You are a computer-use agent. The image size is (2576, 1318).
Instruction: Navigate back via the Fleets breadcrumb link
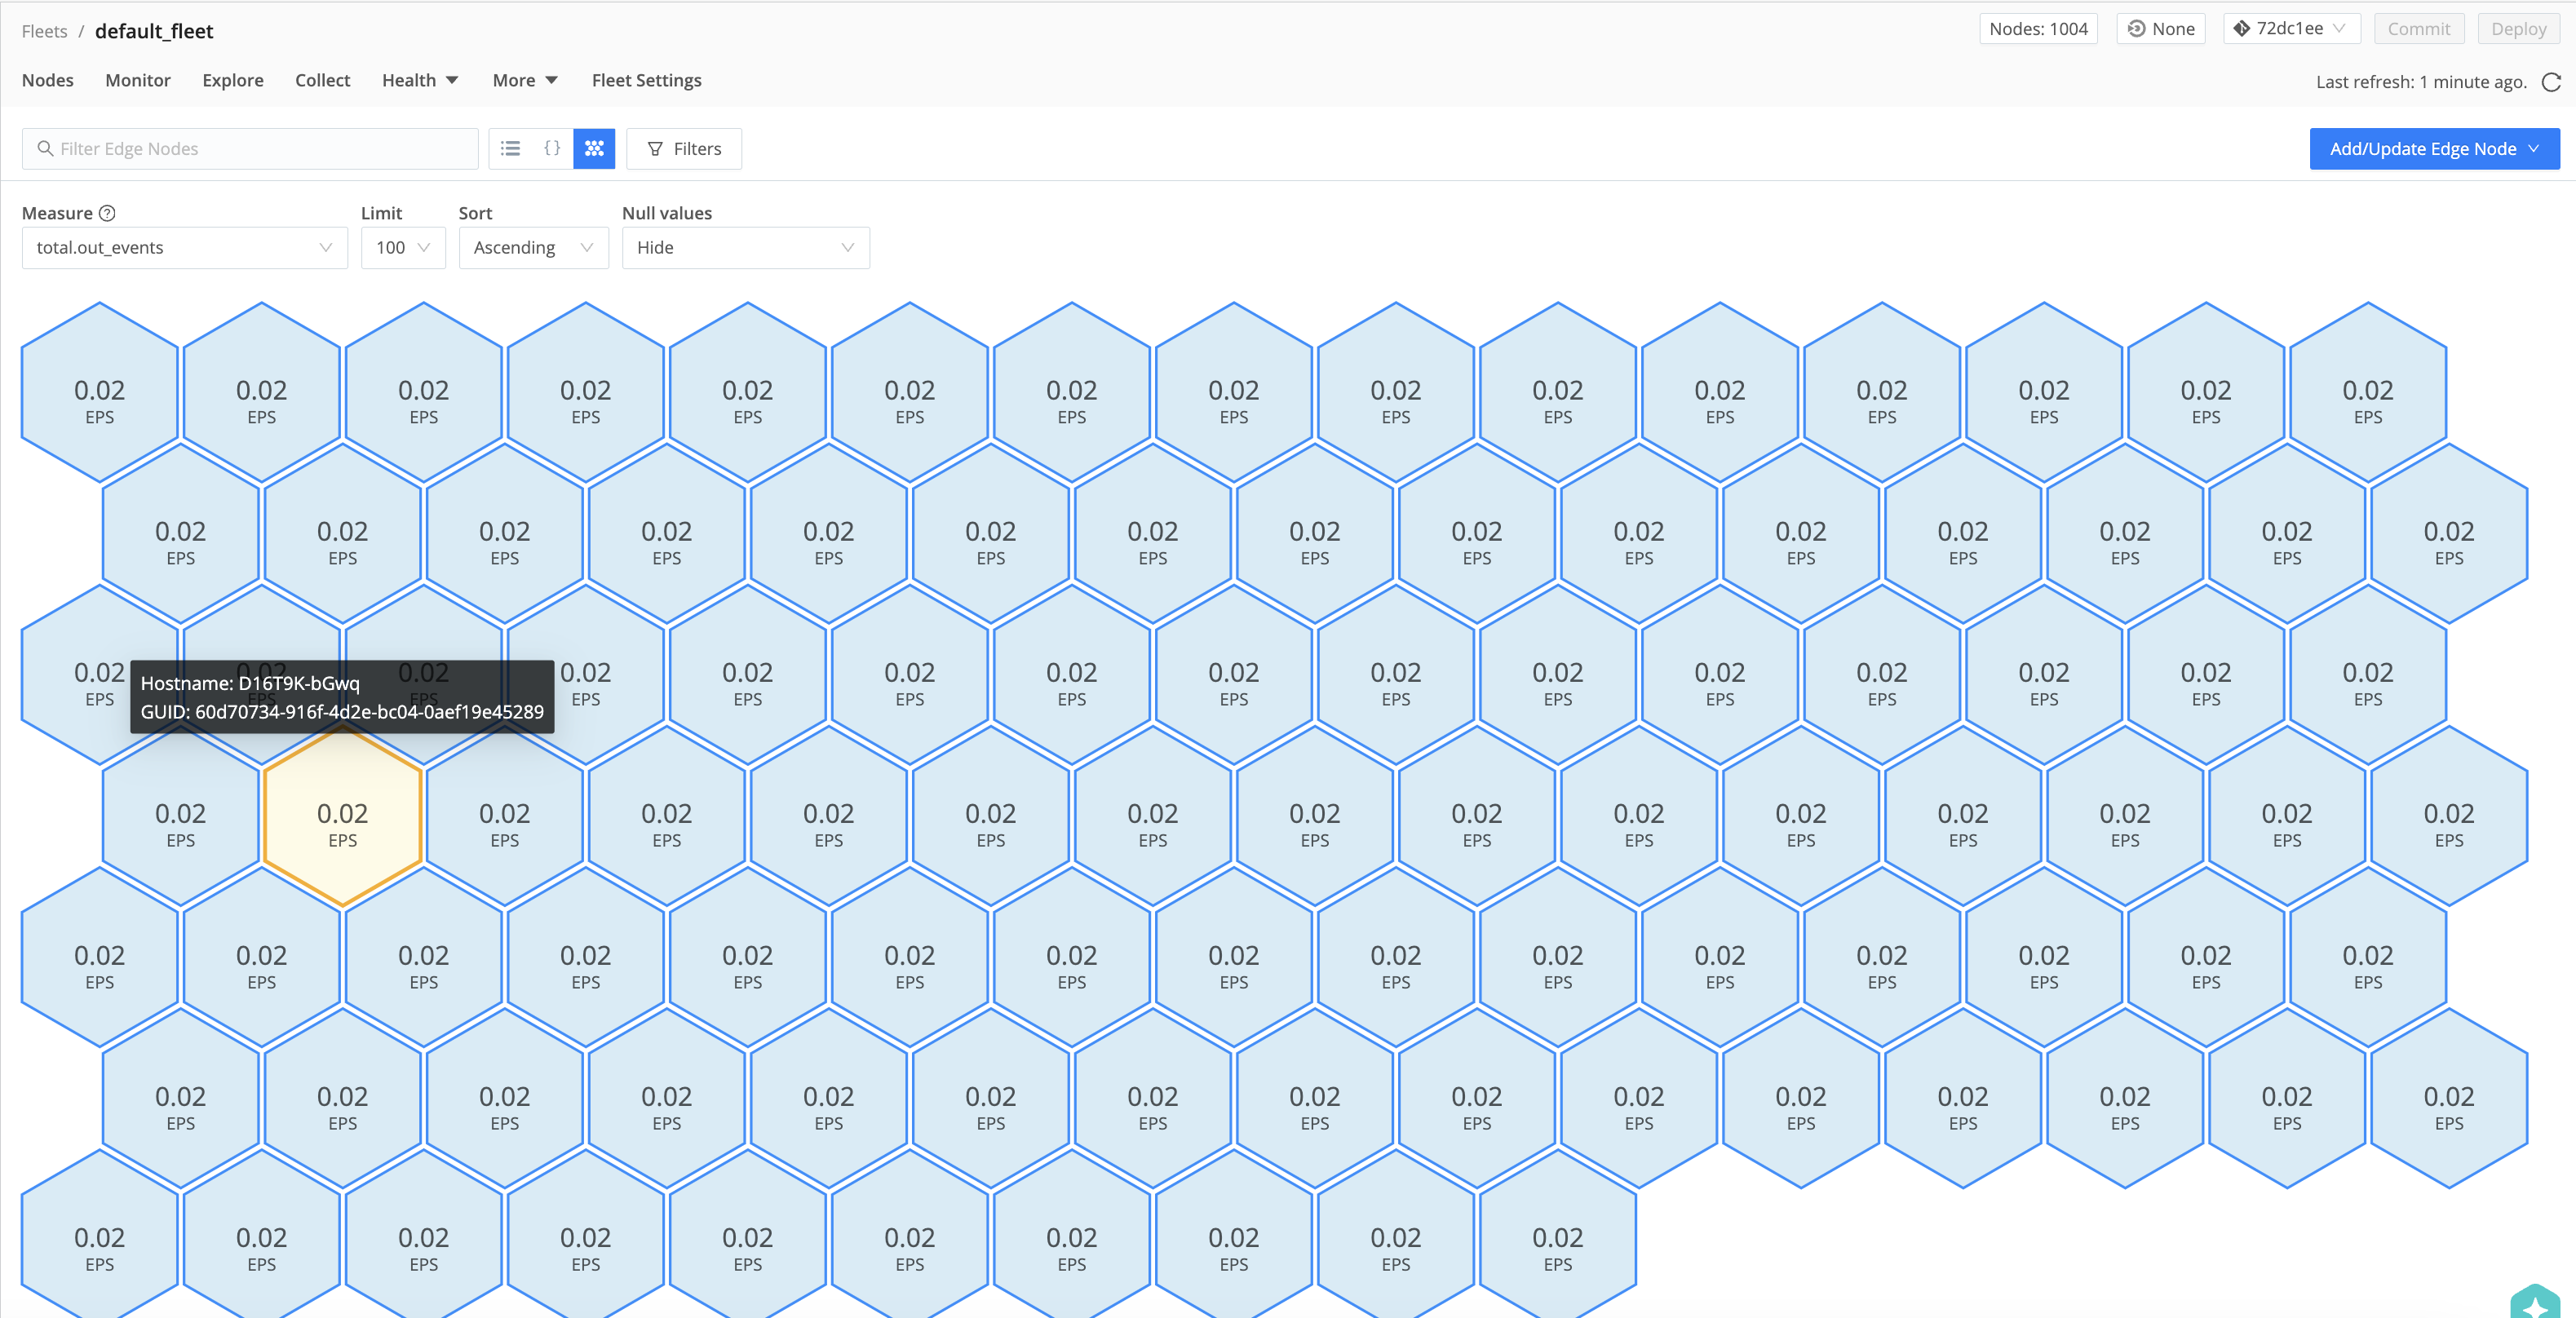[43, 31]
